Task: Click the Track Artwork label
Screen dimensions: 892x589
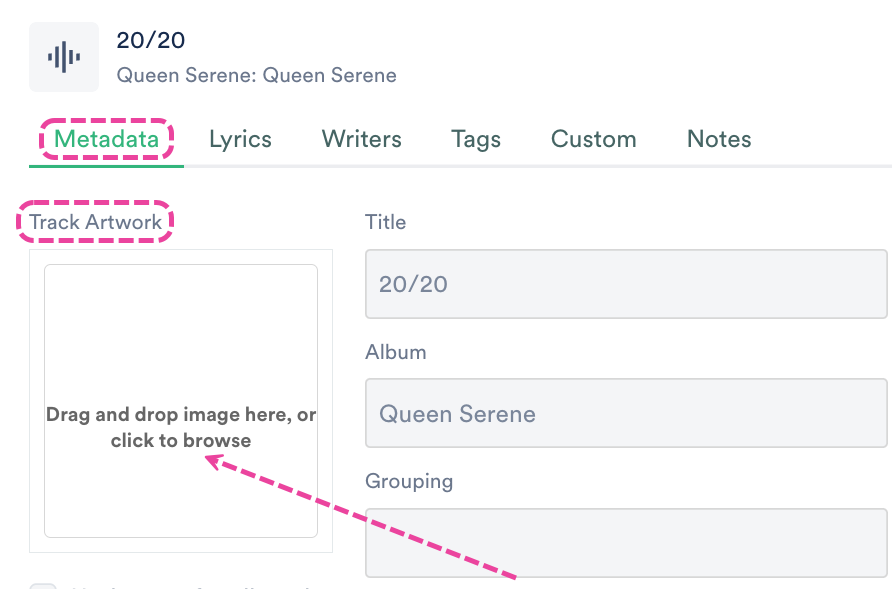Action: [96, 222]
